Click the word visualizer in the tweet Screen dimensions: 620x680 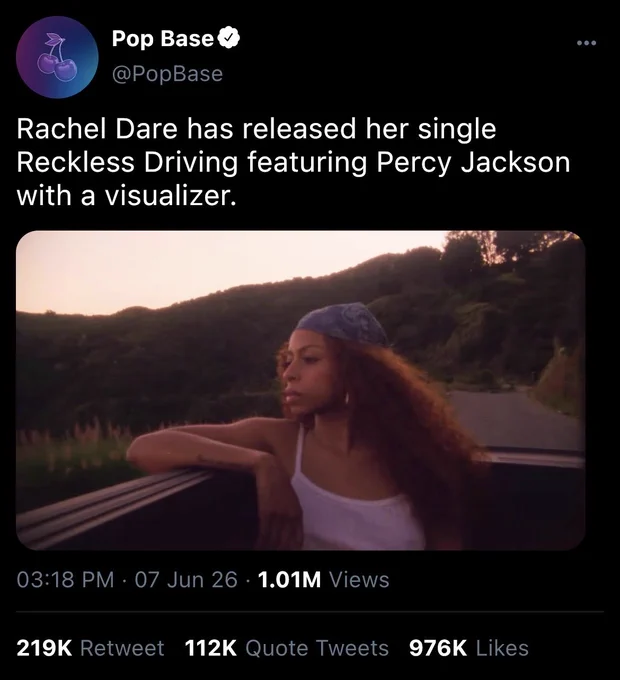(171, 196)
